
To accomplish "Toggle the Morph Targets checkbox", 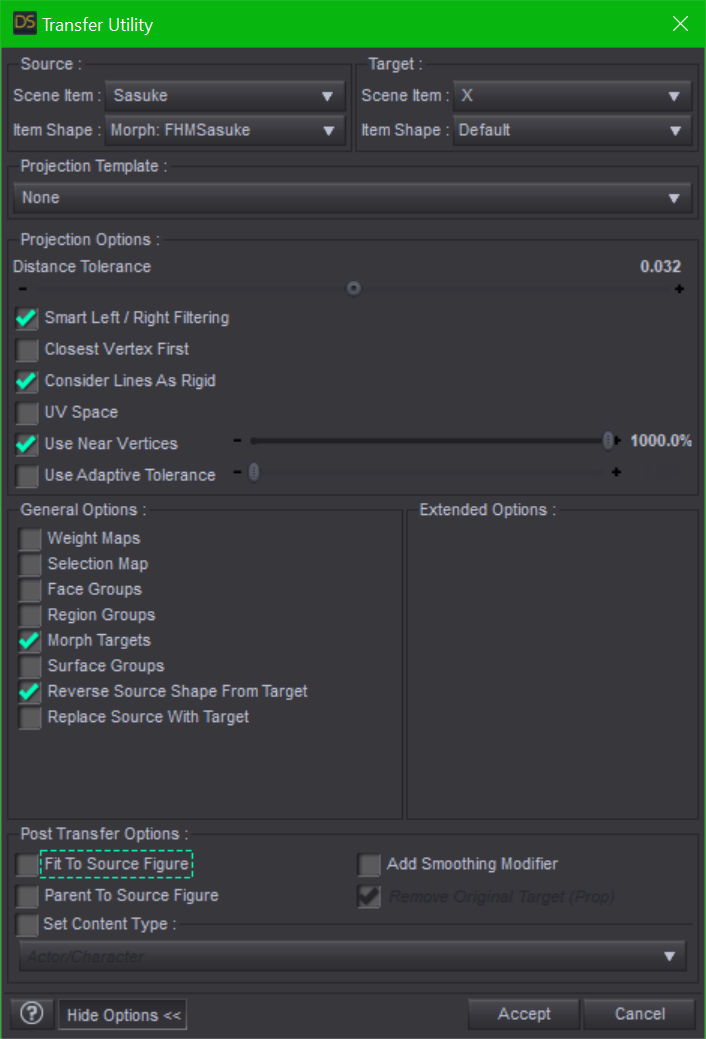I will (x=30, y=641).
